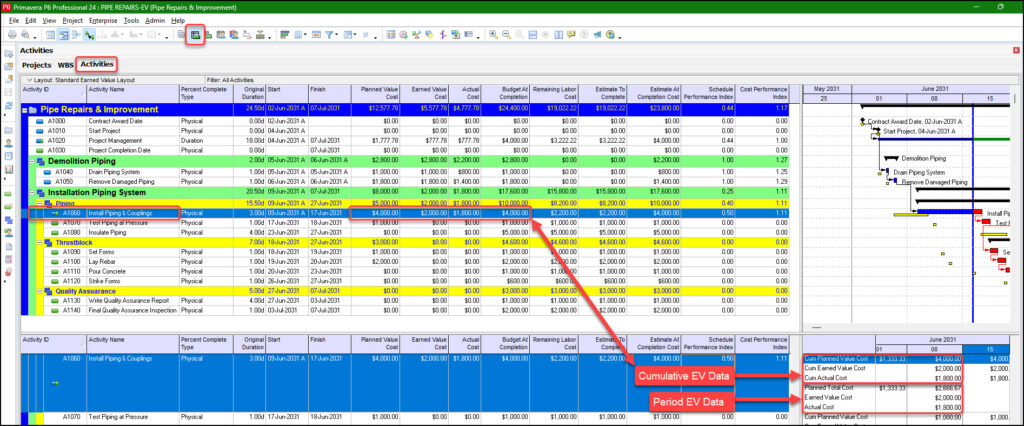Select the Activities tab

[x=97, y=65]
